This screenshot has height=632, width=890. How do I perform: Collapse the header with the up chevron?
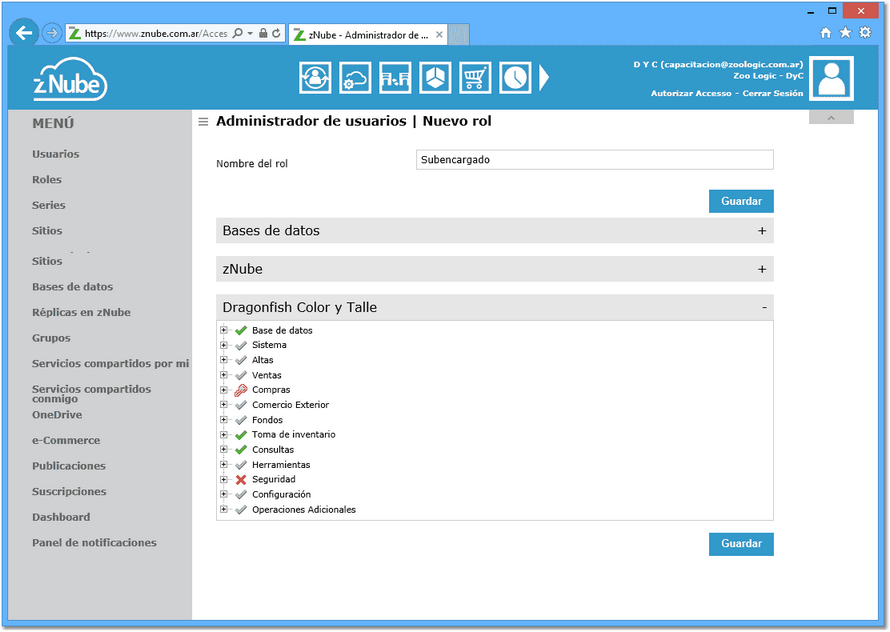point(831,118)
